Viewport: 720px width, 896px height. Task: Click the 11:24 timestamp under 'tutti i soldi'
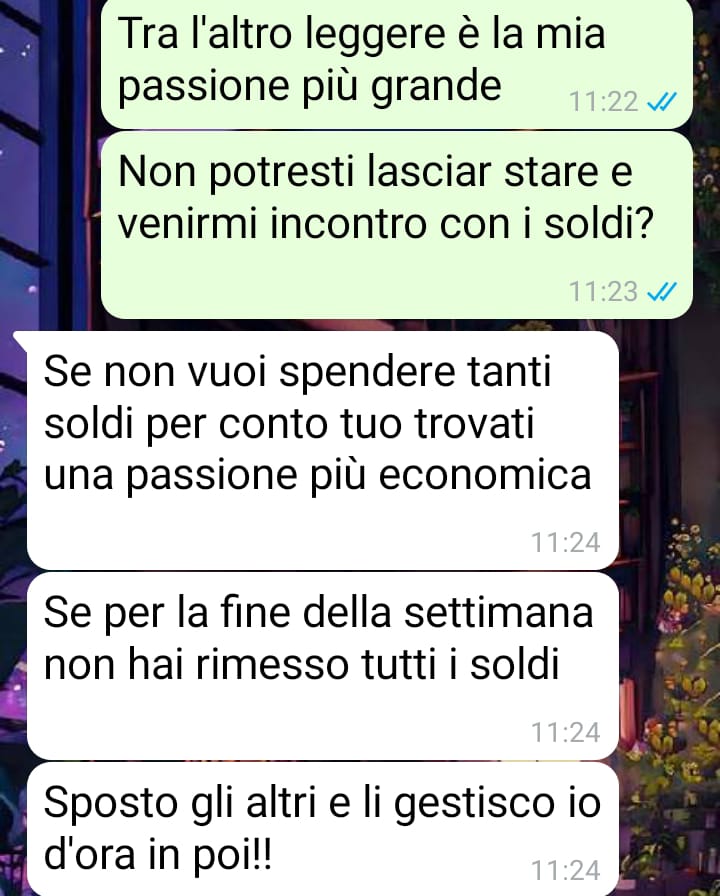pos(566,732)
